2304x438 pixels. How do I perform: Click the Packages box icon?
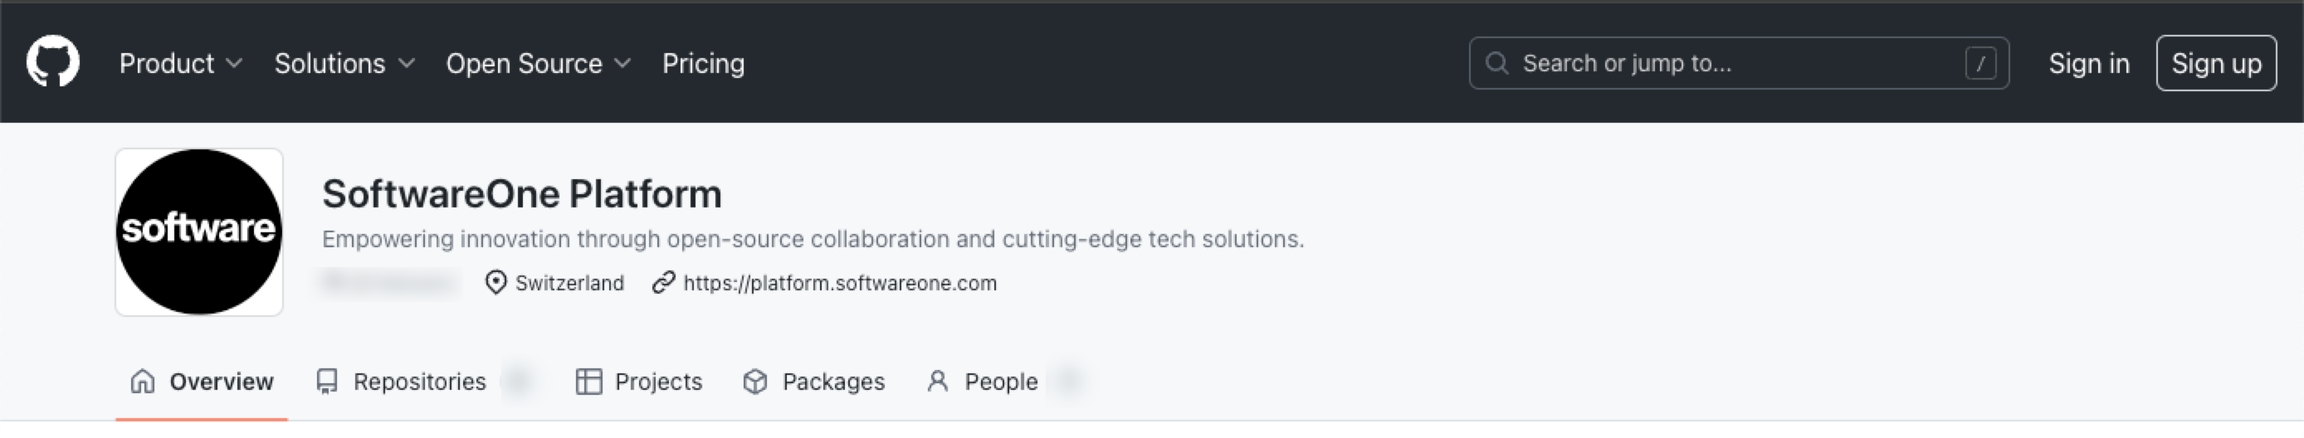coord(755,381)
